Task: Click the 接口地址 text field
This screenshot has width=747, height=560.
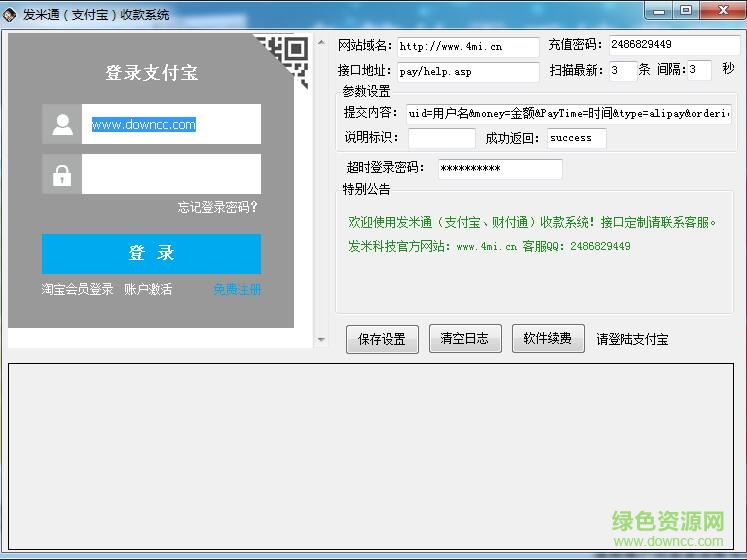Action: pos(467,72)
